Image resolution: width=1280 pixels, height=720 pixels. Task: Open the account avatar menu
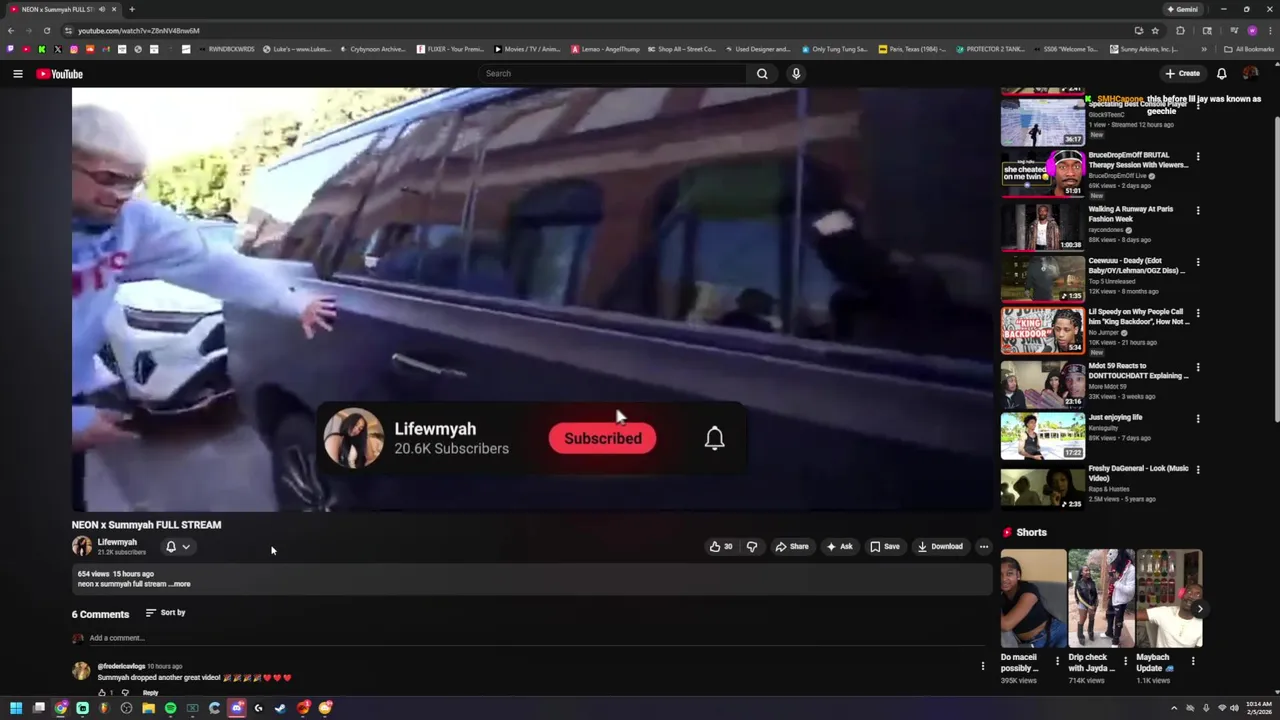(x=1250, y=73)
